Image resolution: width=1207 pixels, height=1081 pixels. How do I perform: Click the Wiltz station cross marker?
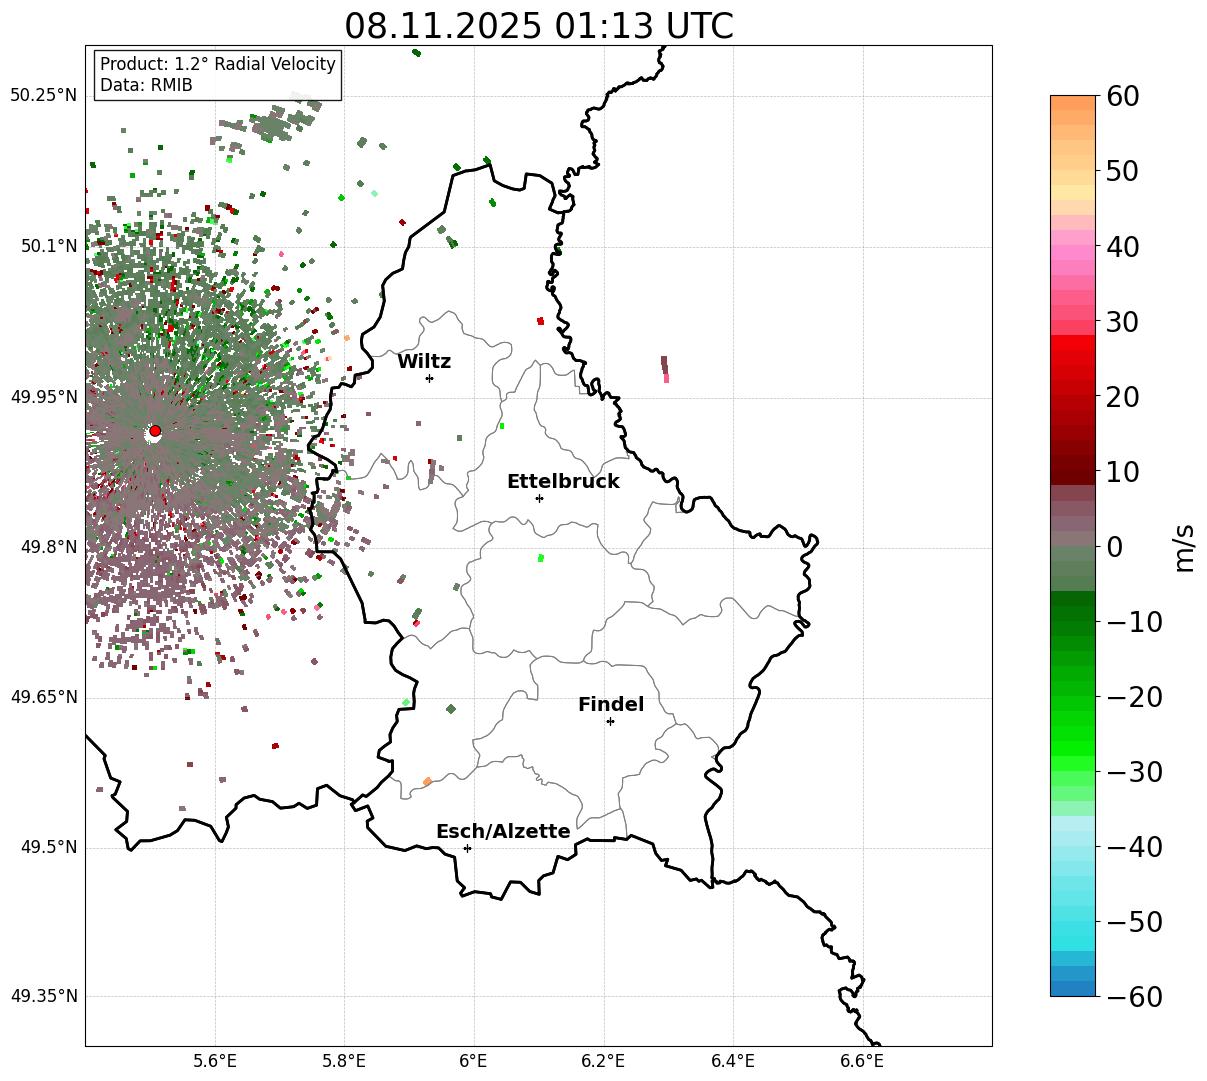click(x=429, y=378)
